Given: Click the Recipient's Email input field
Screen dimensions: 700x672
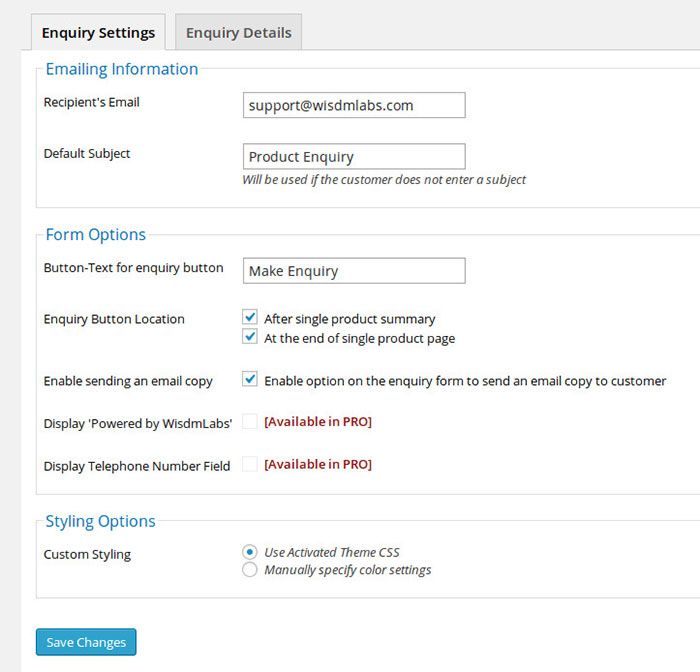Looking at the screenshot, I should (x=354, y=105).
